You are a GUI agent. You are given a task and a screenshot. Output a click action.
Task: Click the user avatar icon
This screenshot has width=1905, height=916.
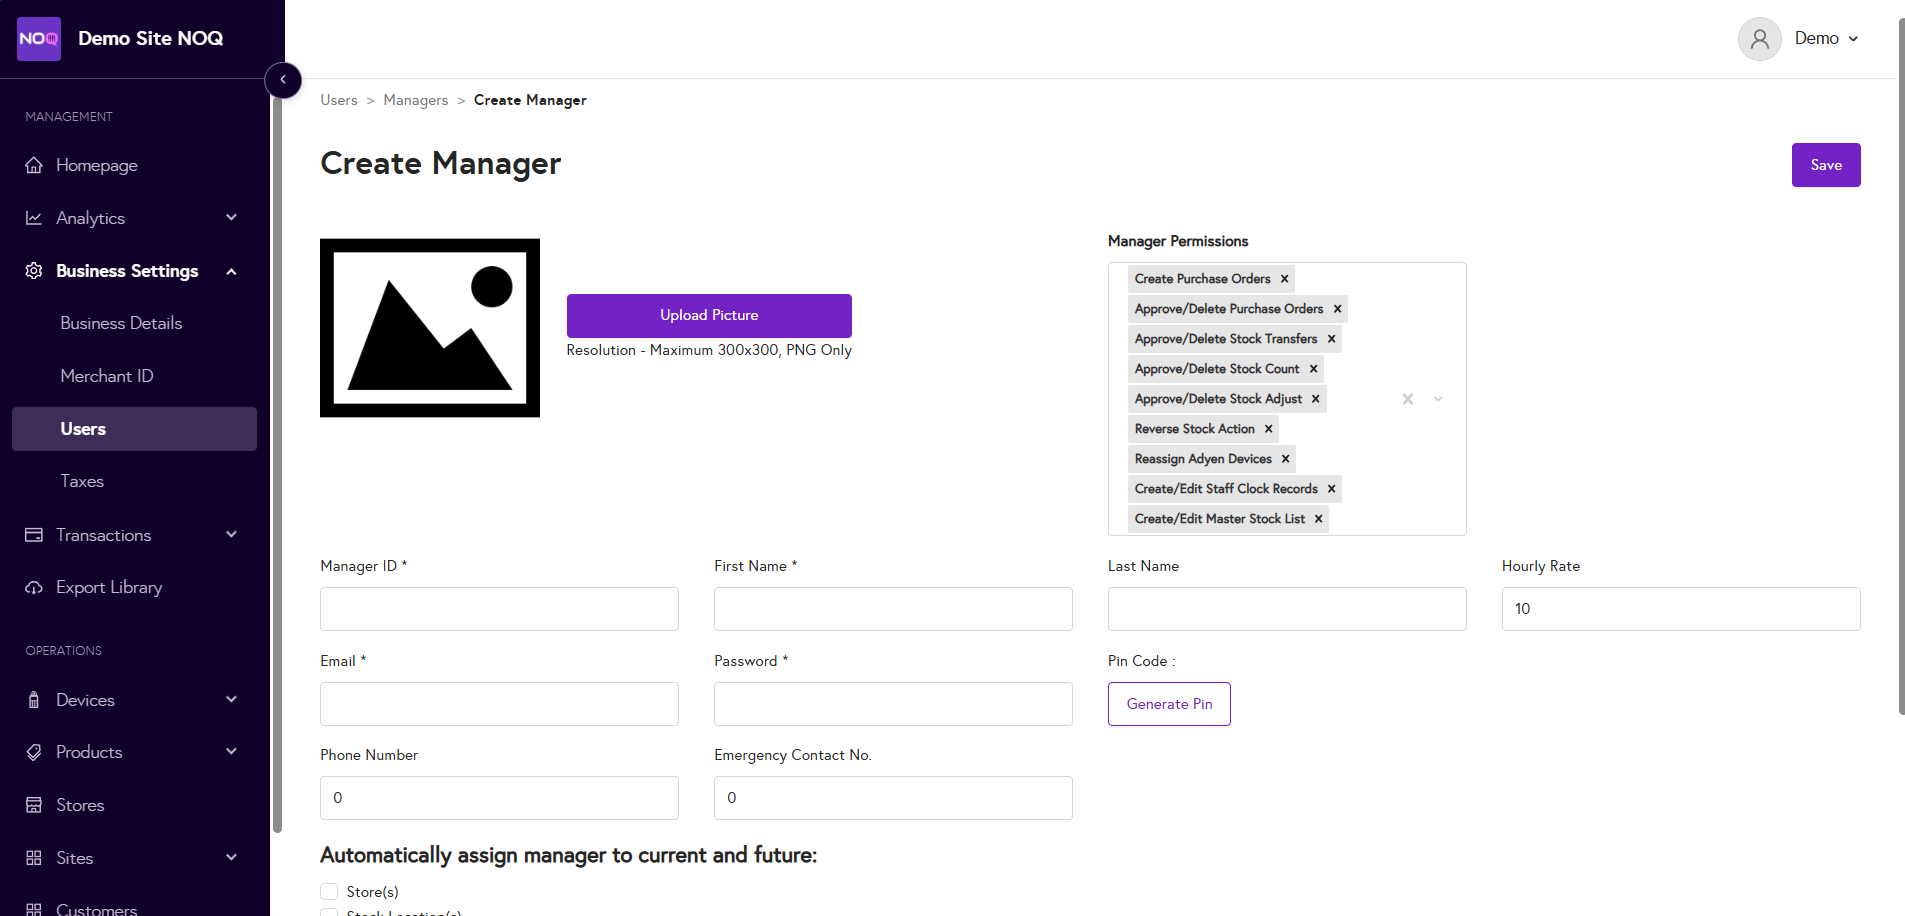[x=1759, y=39]
